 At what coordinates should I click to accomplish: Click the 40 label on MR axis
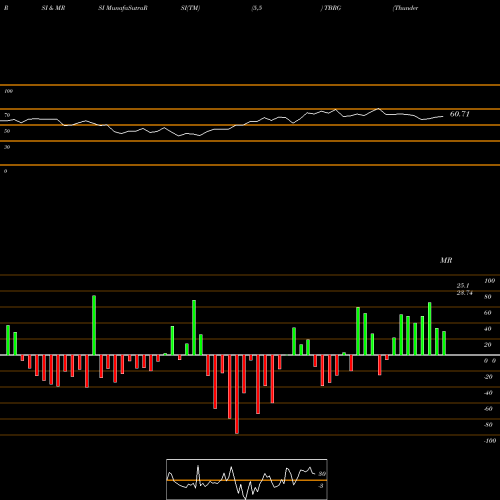point(488,329)
